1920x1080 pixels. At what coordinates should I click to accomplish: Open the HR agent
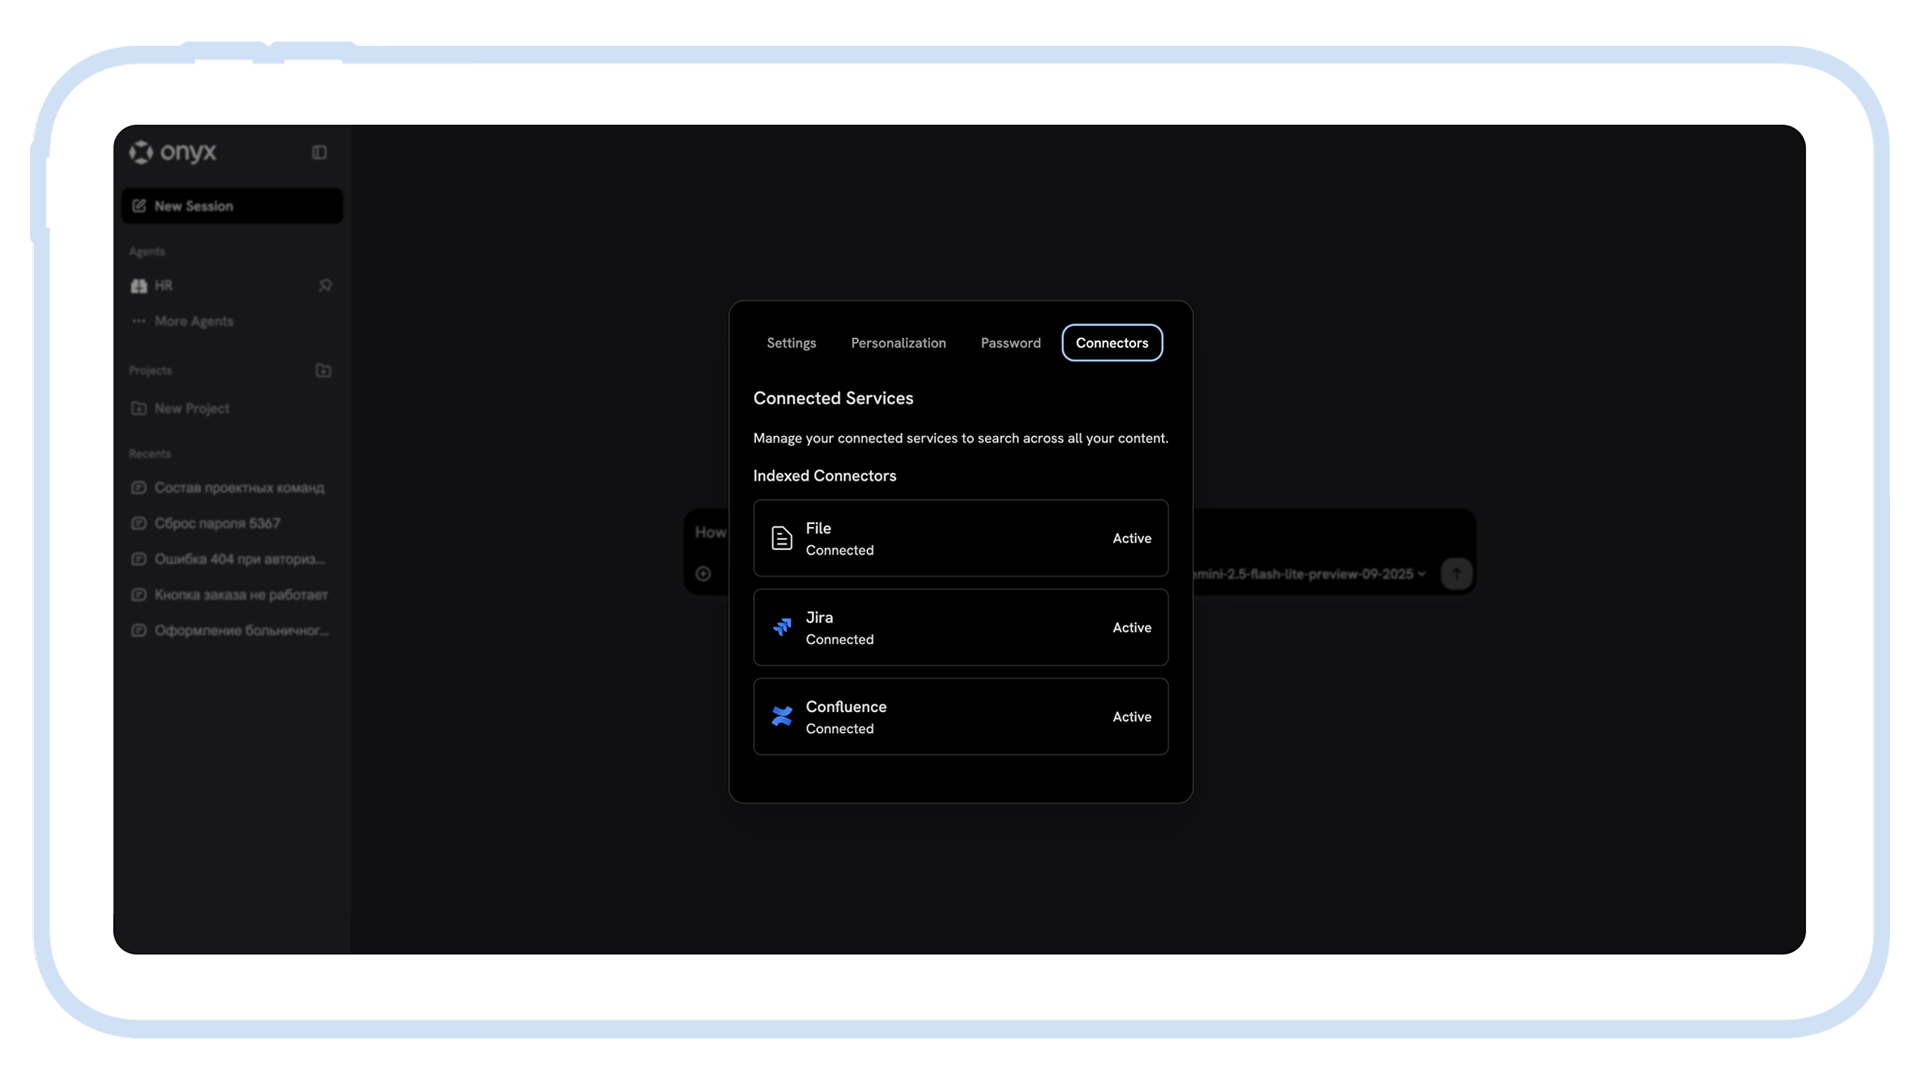point(164,286)
